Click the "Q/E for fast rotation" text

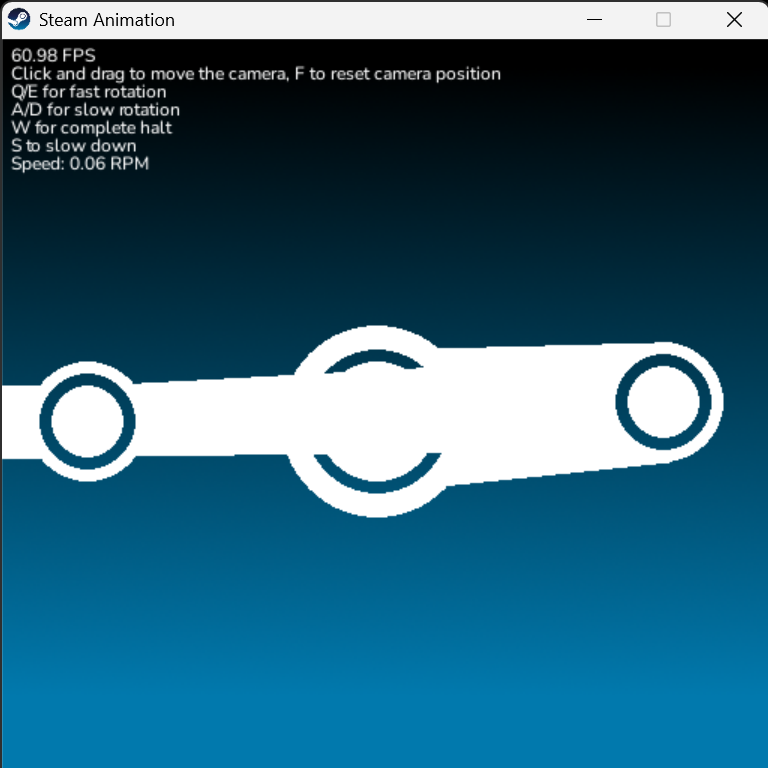(89, 92)
